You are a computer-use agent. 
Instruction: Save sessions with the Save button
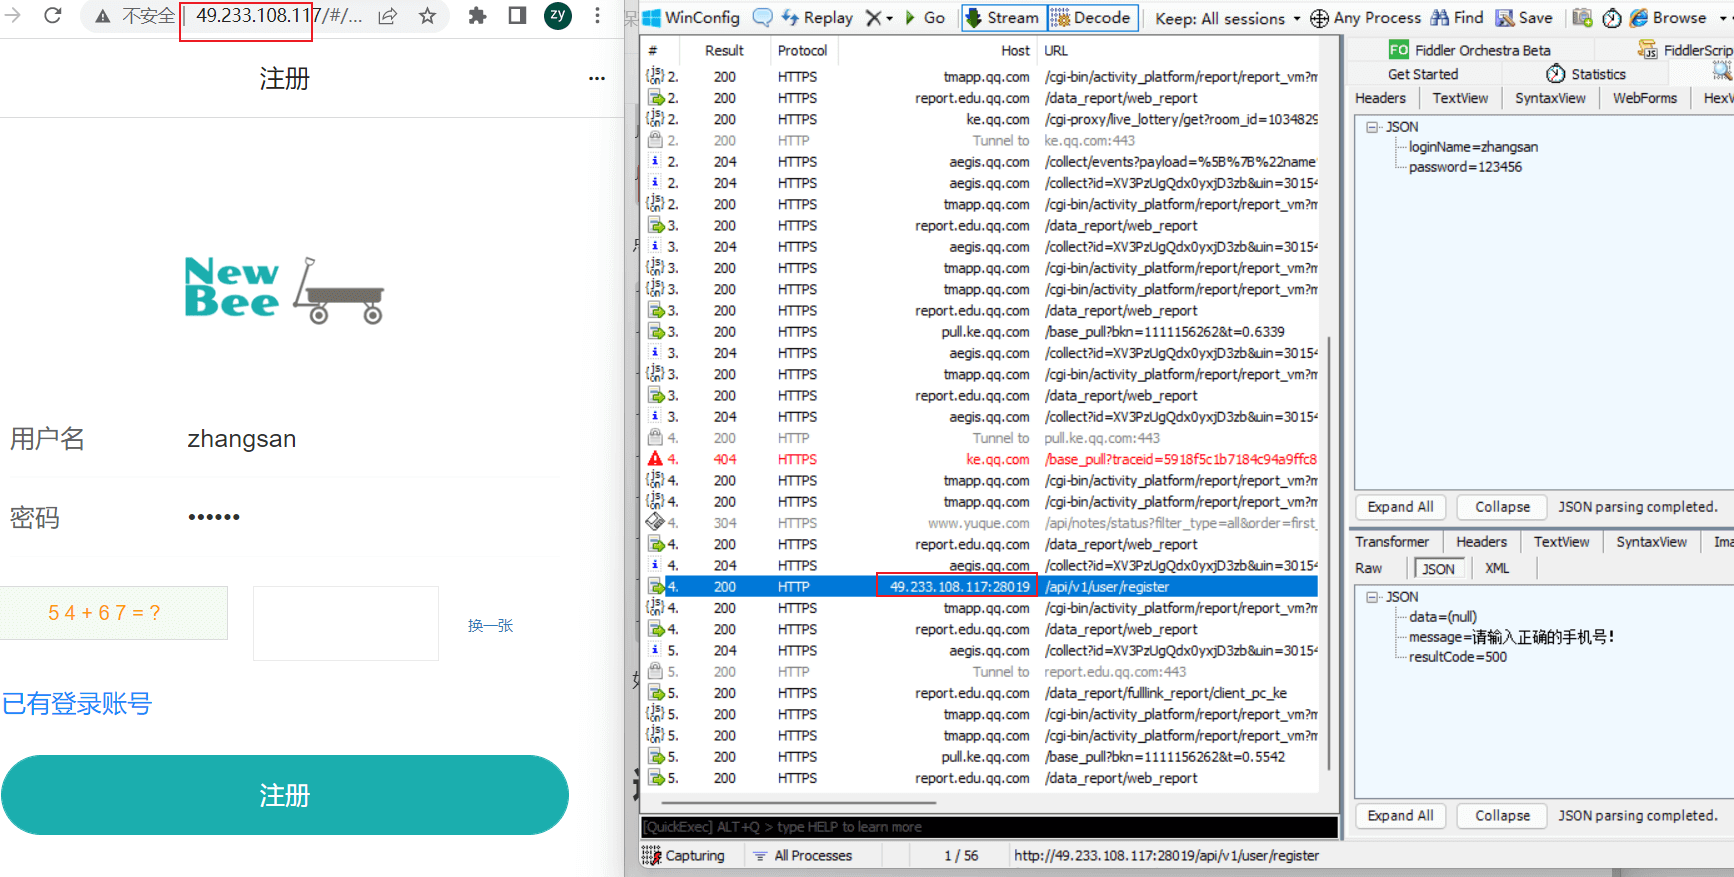point(1524,18)
